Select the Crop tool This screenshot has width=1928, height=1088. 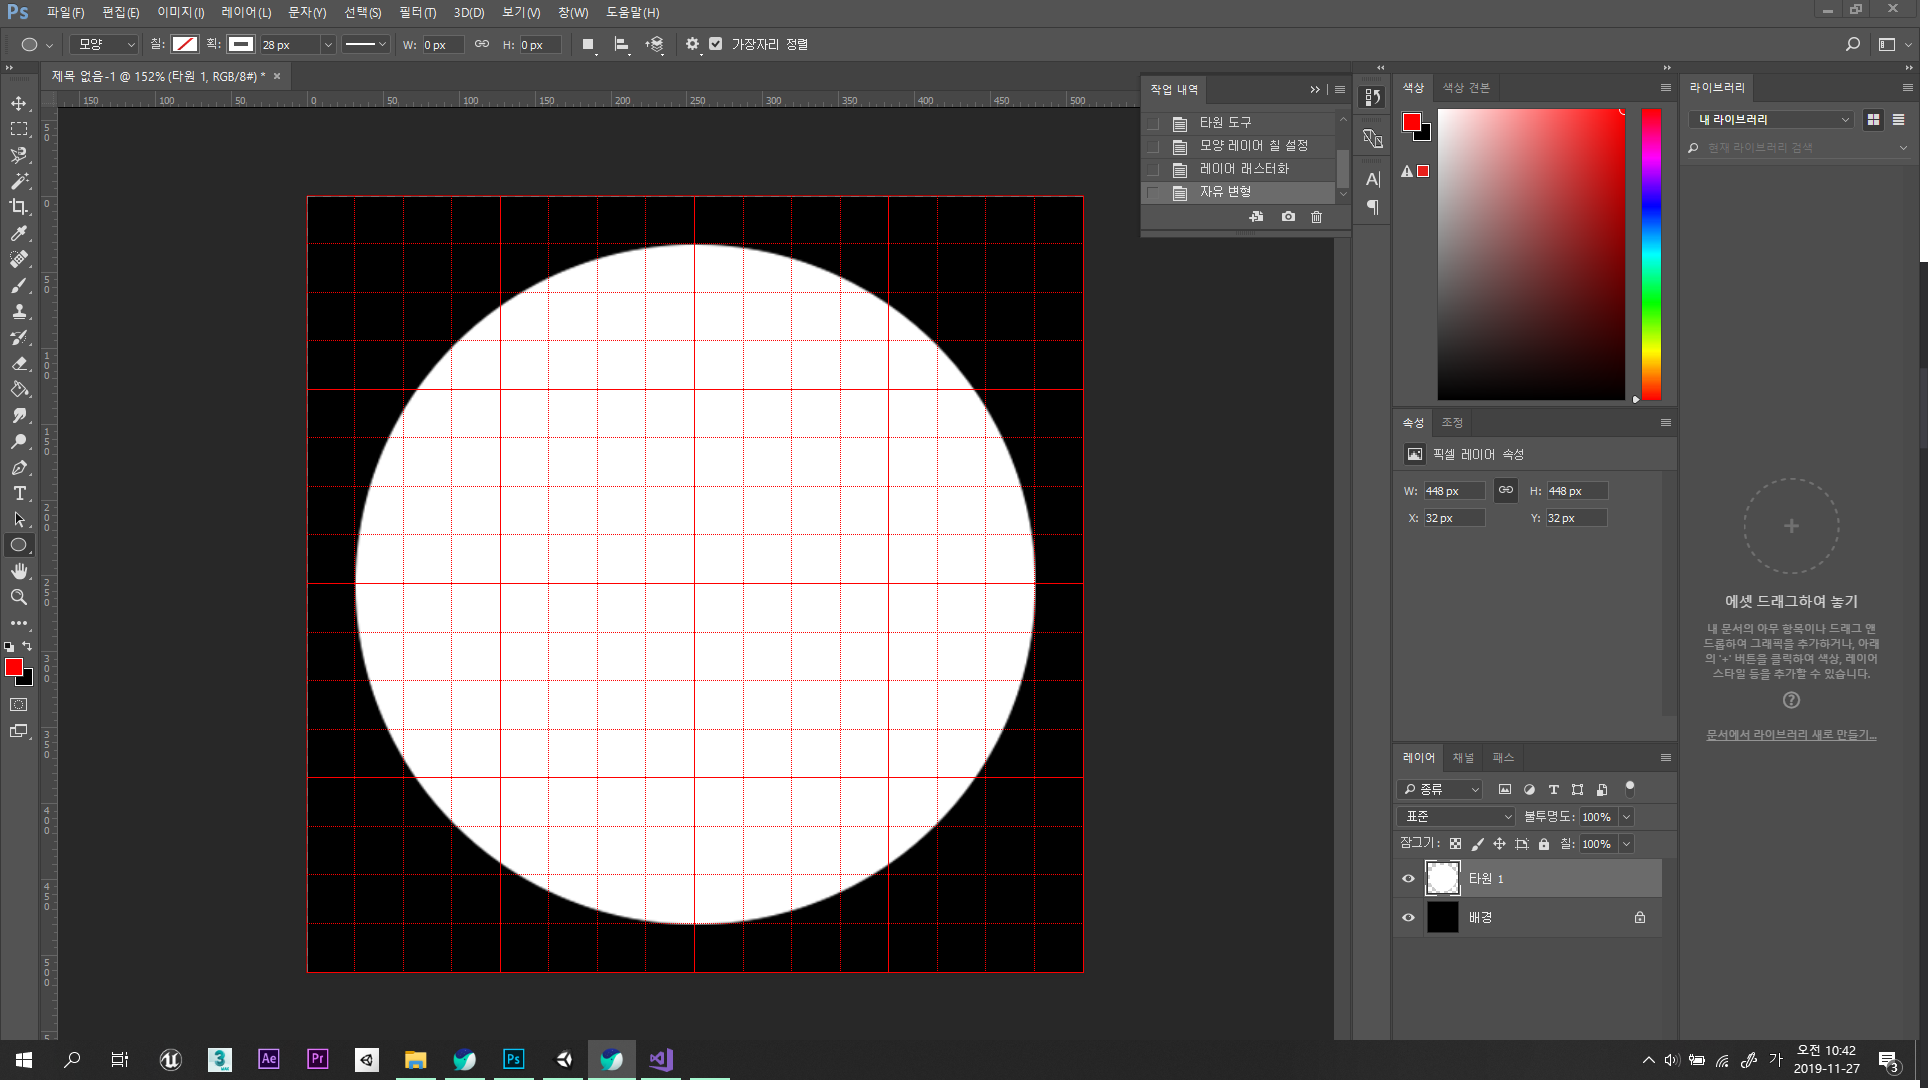coord(19,207)
